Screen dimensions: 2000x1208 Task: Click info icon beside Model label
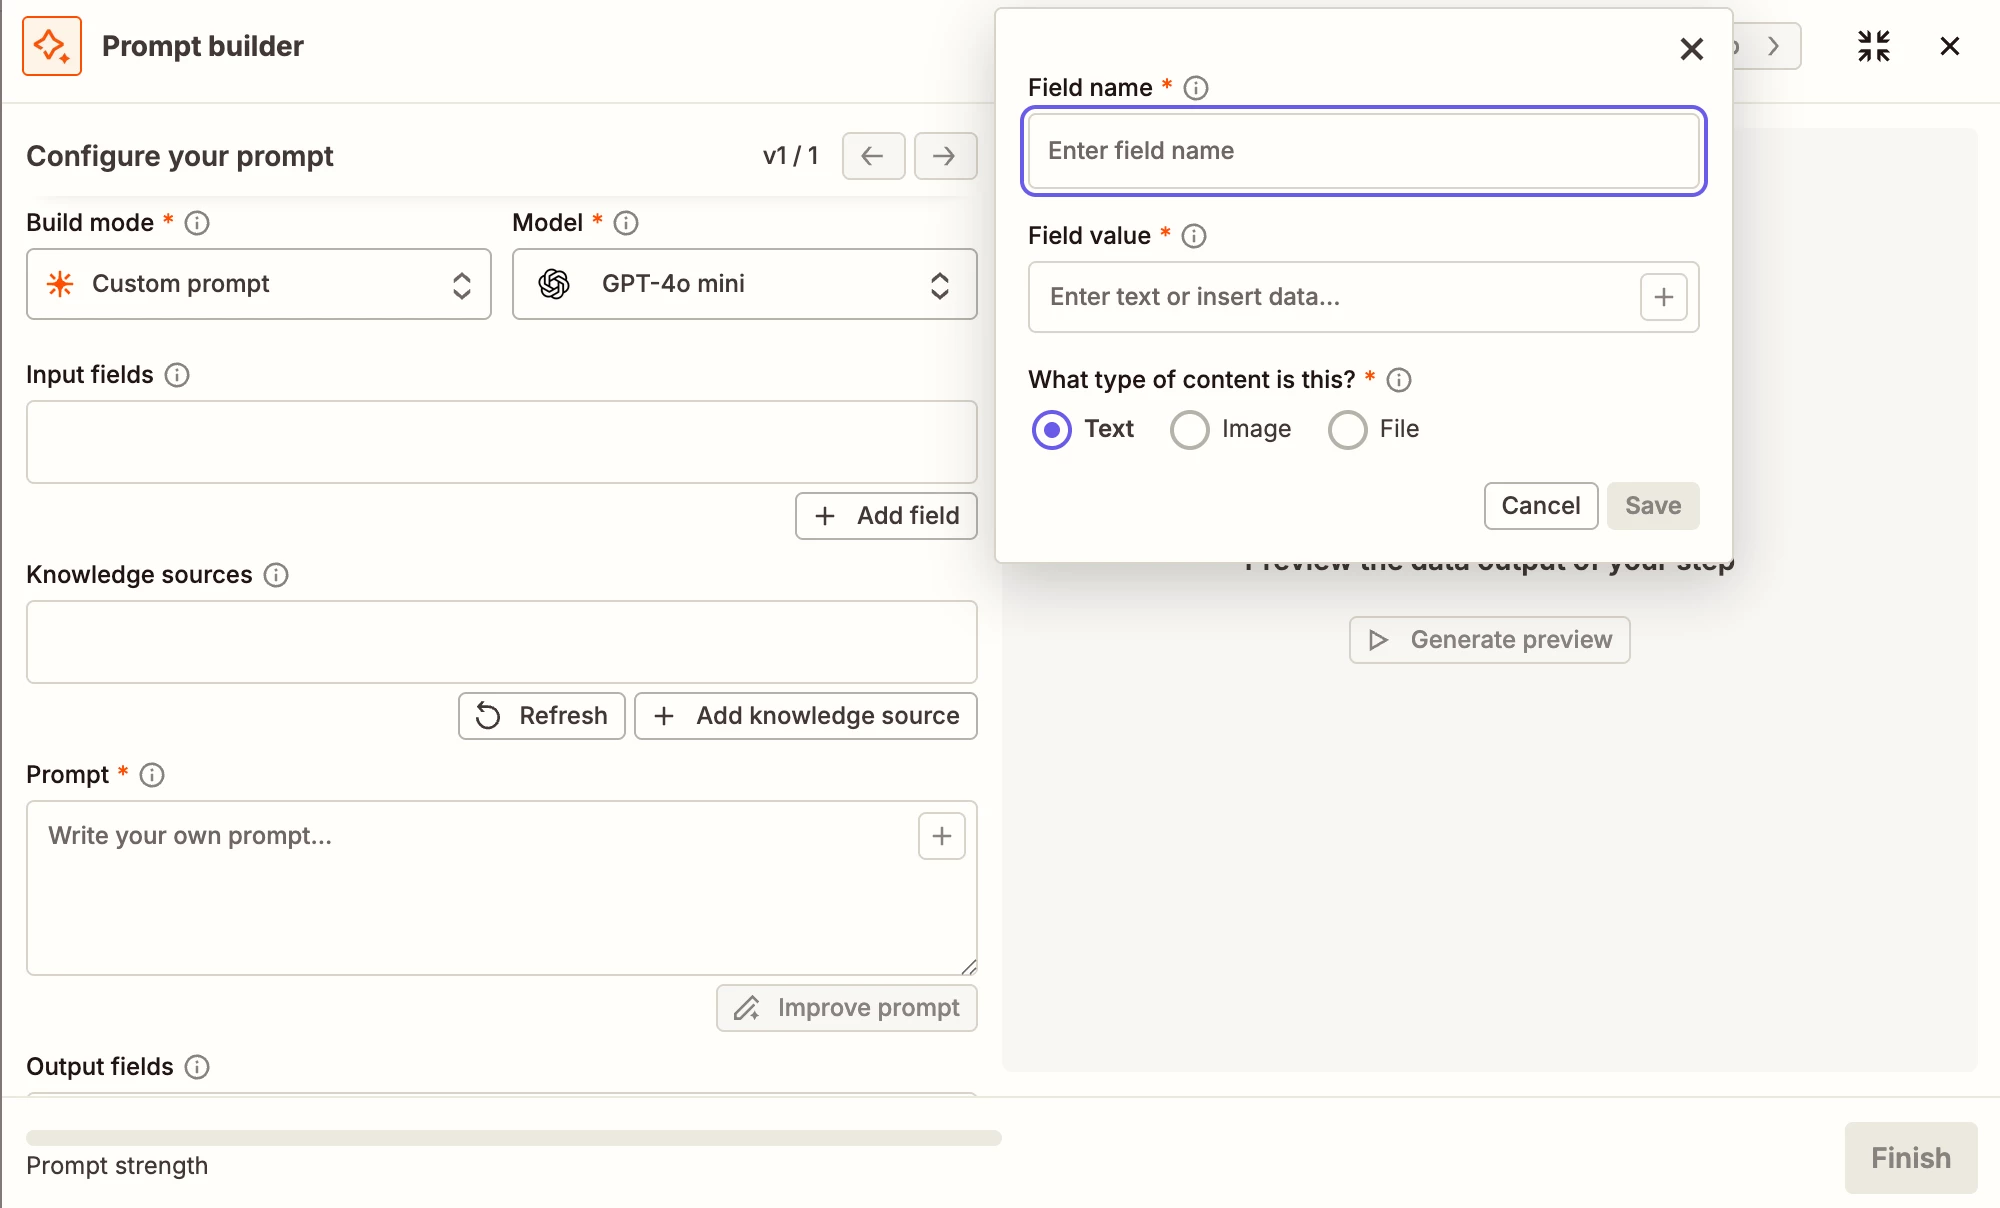(x=626, y=223)
